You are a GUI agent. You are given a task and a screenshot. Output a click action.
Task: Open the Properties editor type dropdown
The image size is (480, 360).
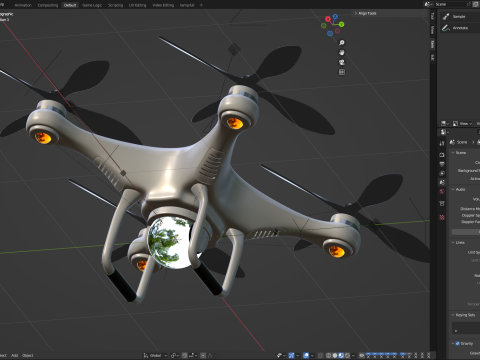click(444, 132)
